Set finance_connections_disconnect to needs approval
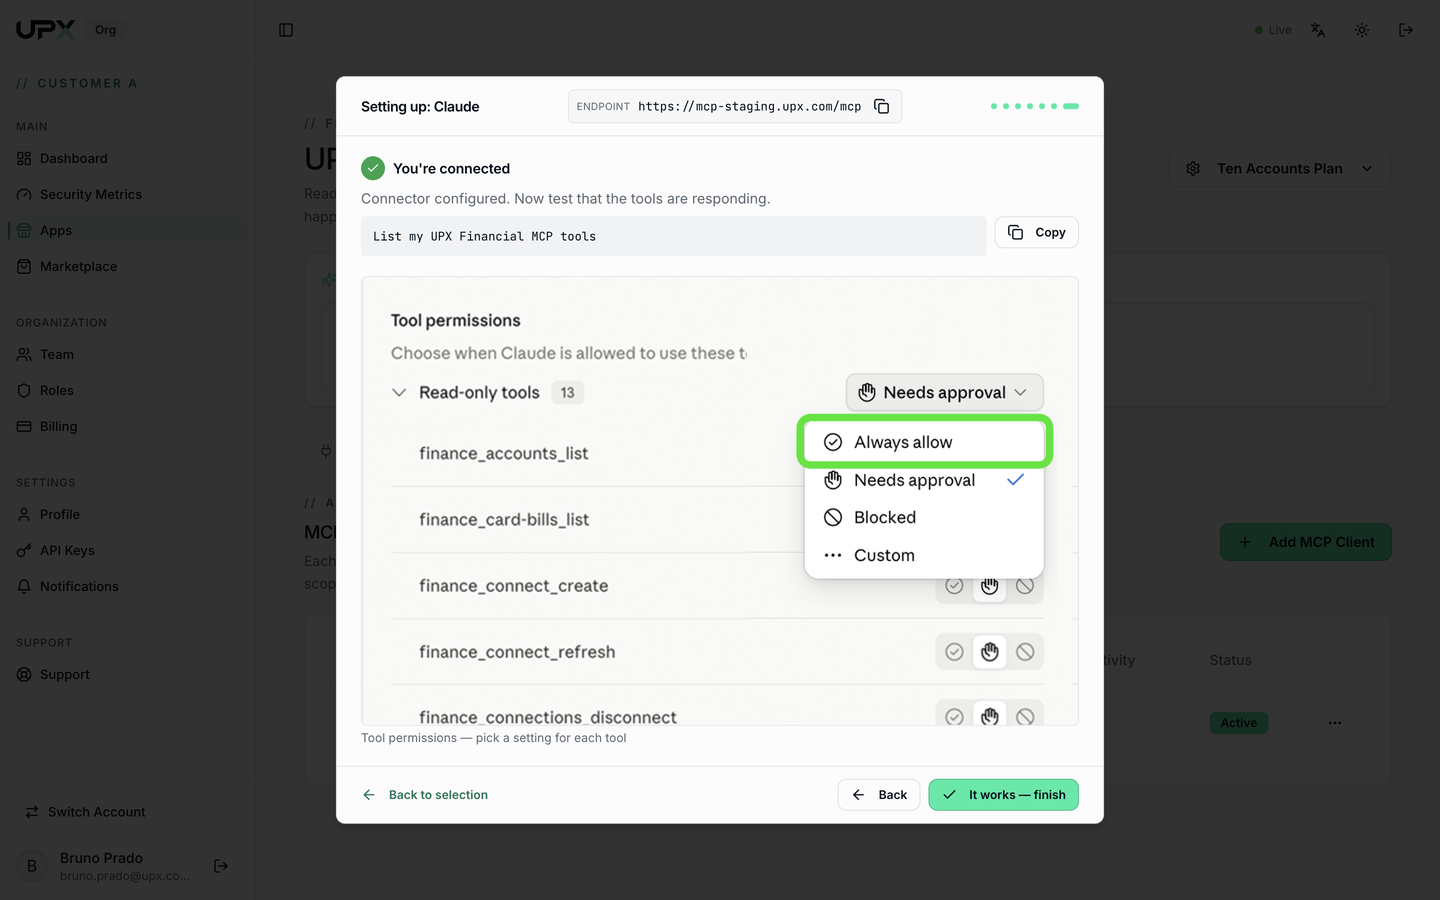Viewport: 1440px width, 900px height. [990, 715]
